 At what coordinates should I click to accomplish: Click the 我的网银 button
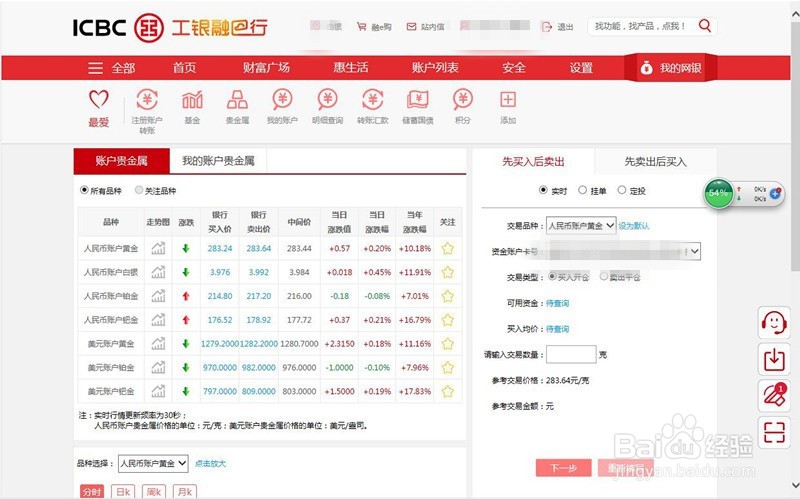coord(670,68)
